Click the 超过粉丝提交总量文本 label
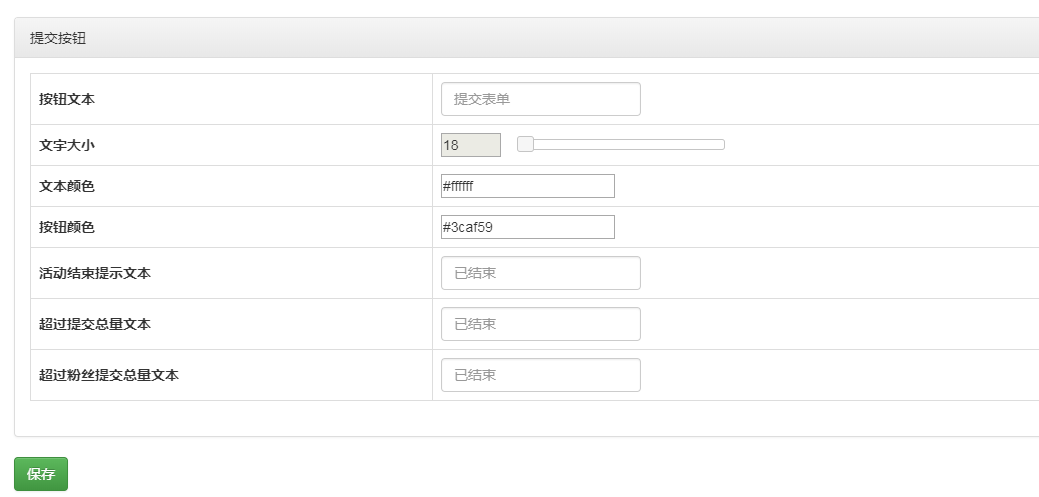Image resolution: width=1039 pixels, height=497 pixels. coord(109,375)
